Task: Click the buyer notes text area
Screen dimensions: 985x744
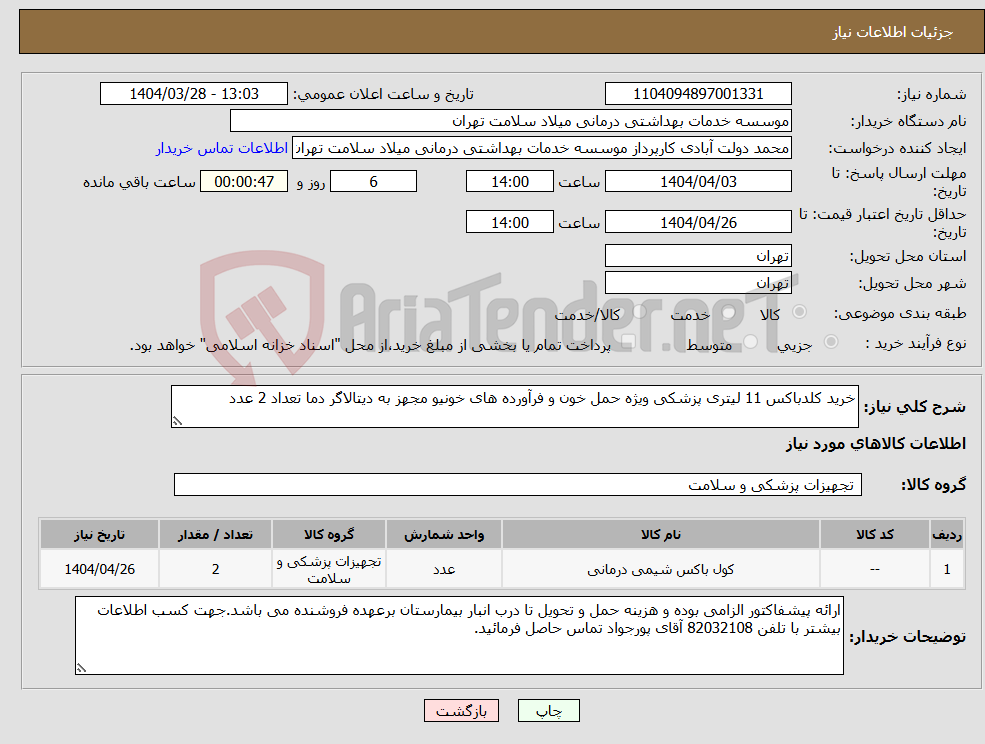Action: pos(459,635)
